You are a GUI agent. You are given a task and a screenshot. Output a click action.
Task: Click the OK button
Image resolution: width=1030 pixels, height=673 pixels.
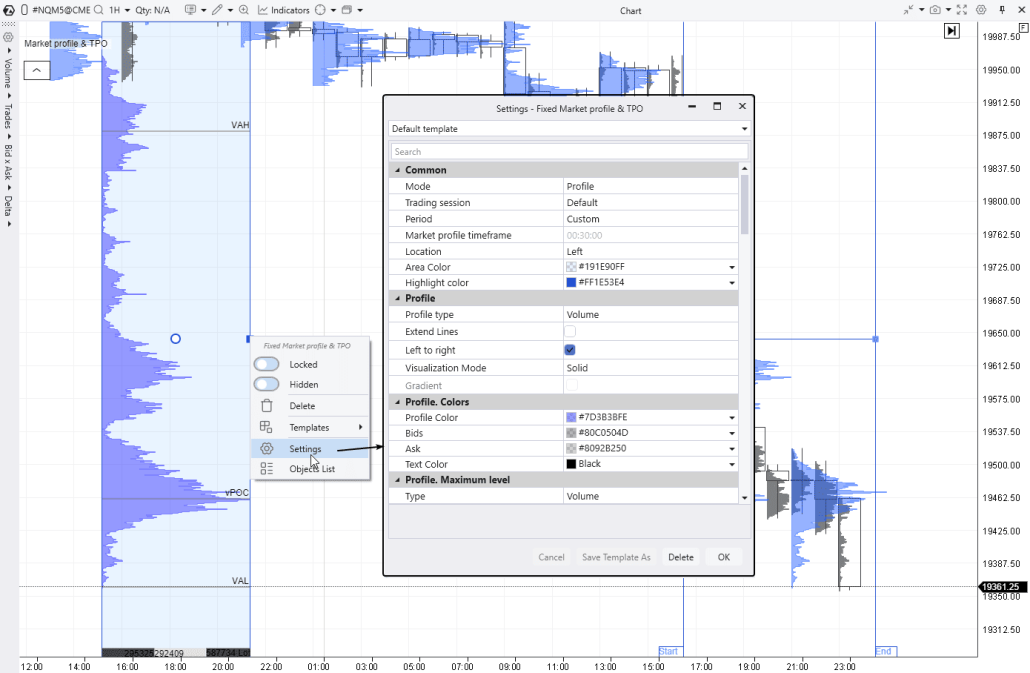pos(723,557)
